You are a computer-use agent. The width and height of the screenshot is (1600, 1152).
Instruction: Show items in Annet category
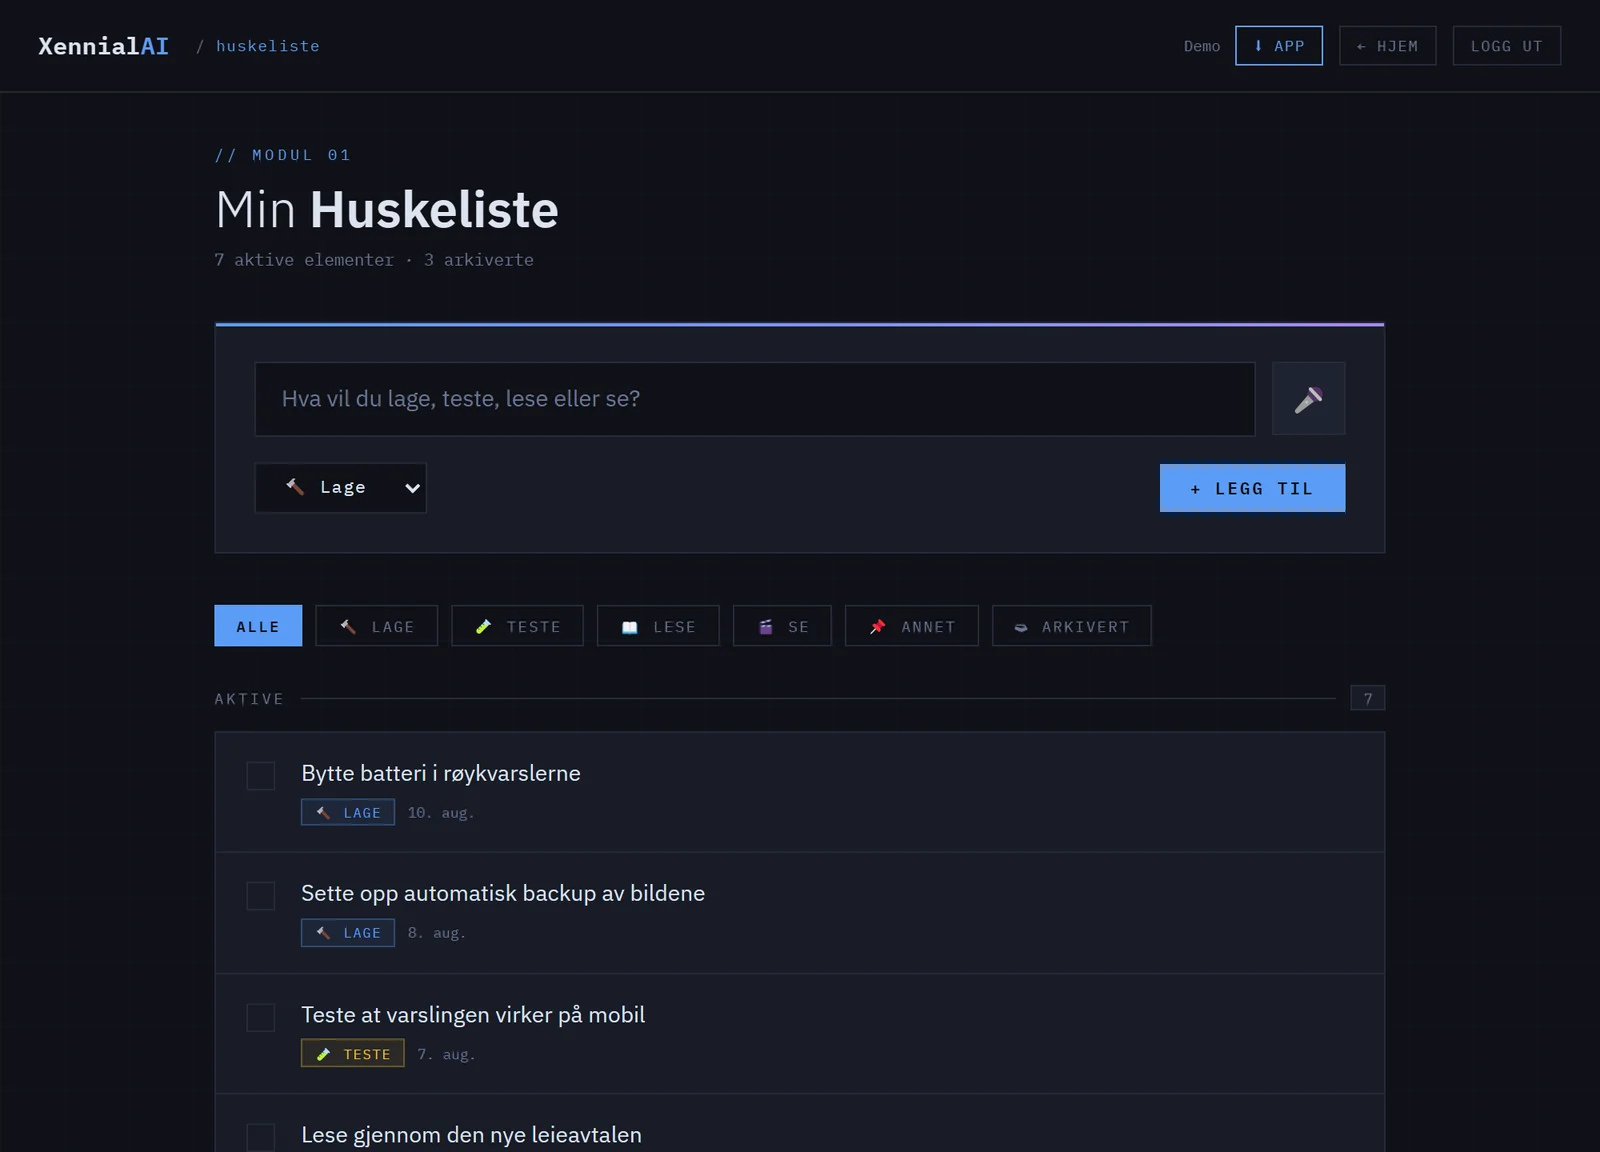[912, 626]
